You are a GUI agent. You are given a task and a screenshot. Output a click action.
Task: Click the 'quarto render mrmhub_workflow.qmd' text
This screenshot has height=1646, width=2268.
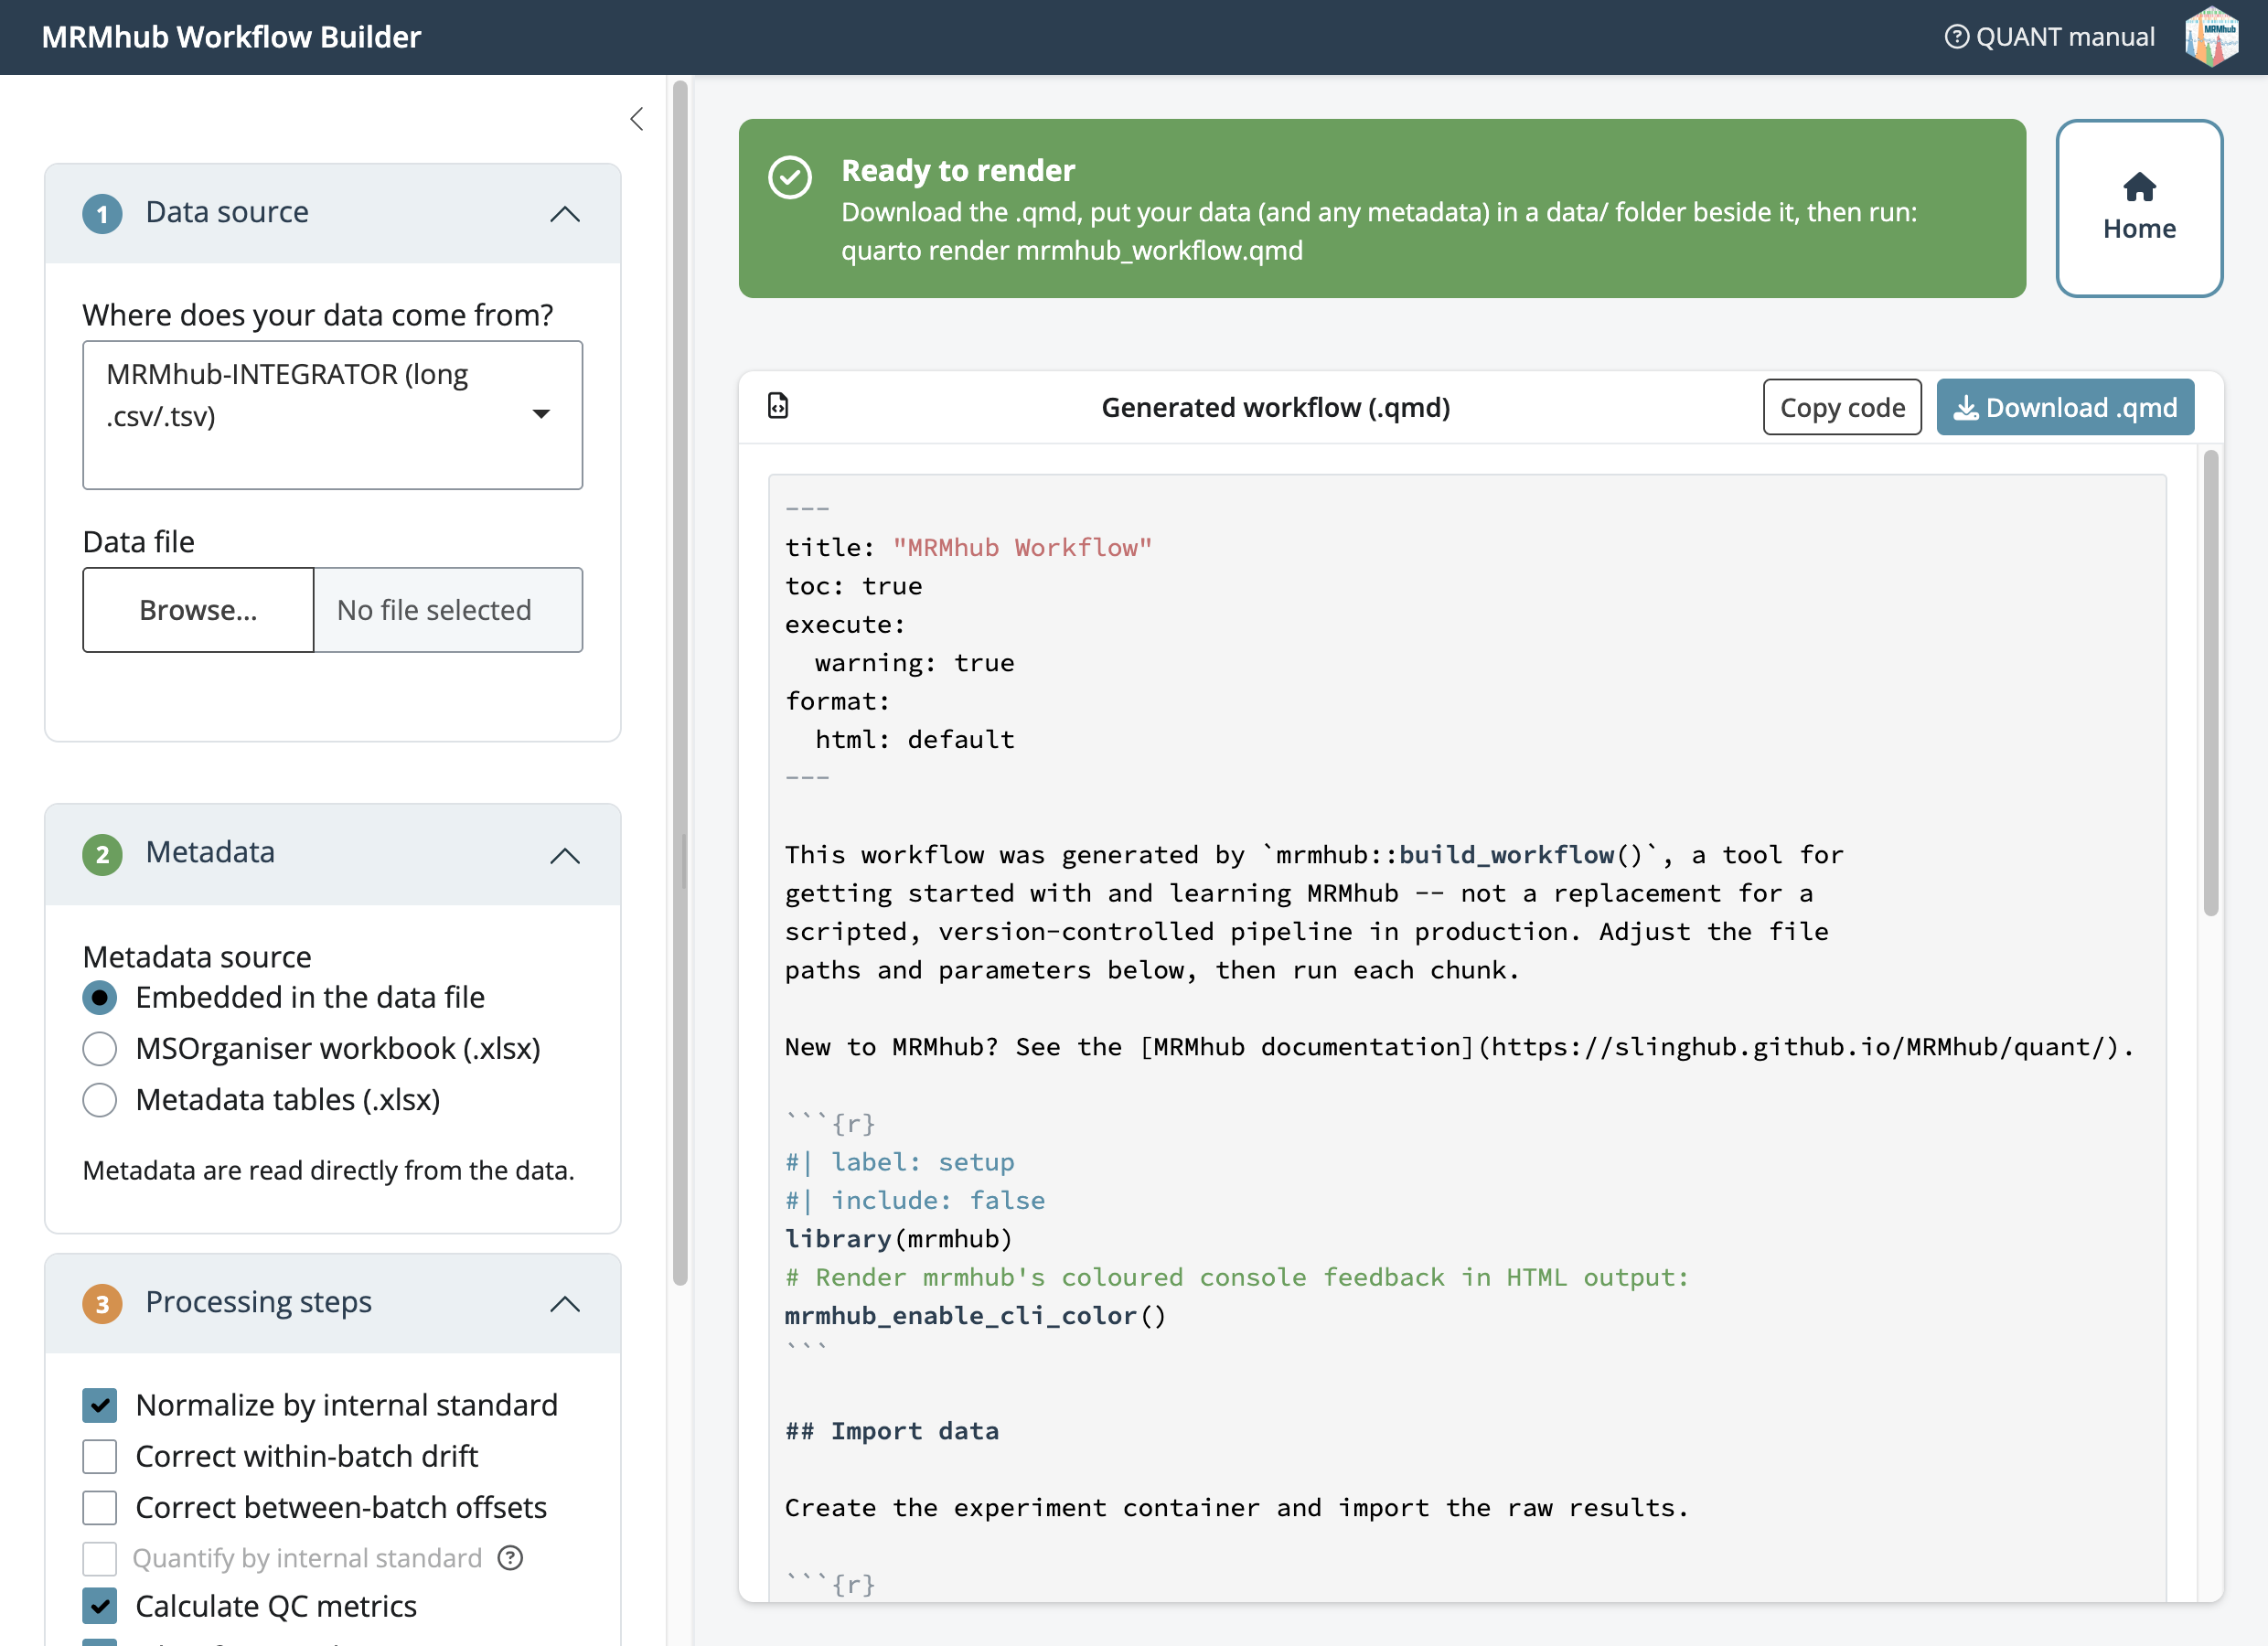click(1071, 250)
